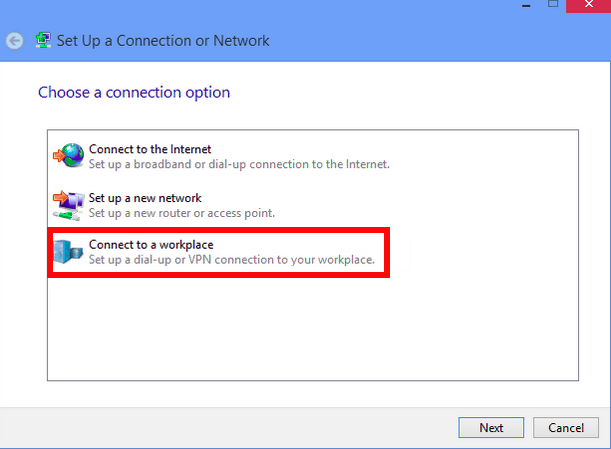
Task: Click empty space inside the options list box
Action: pyautogui.click(x=312, y=327)
